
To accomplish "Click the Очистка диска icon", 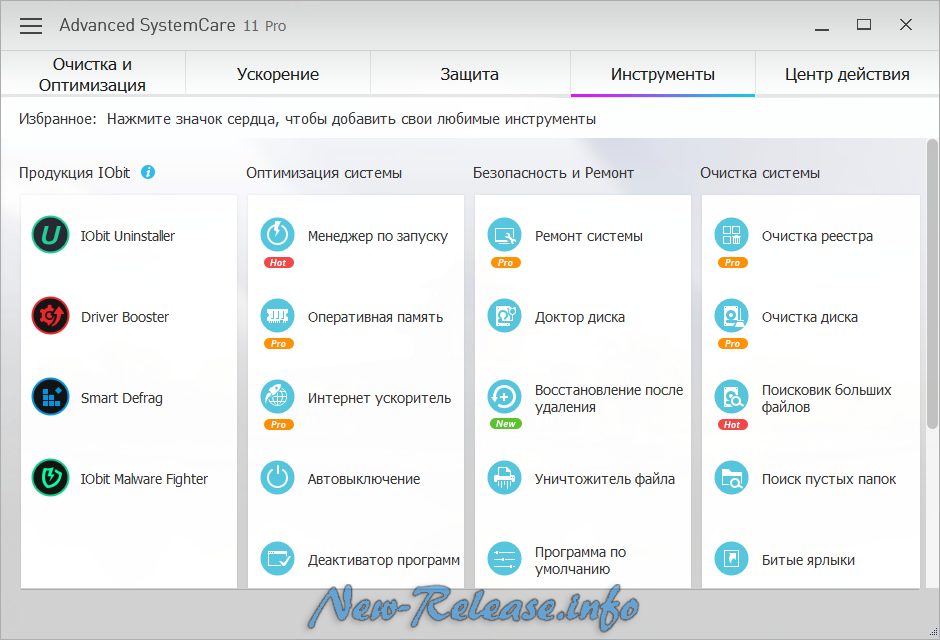I will [731, 315].
